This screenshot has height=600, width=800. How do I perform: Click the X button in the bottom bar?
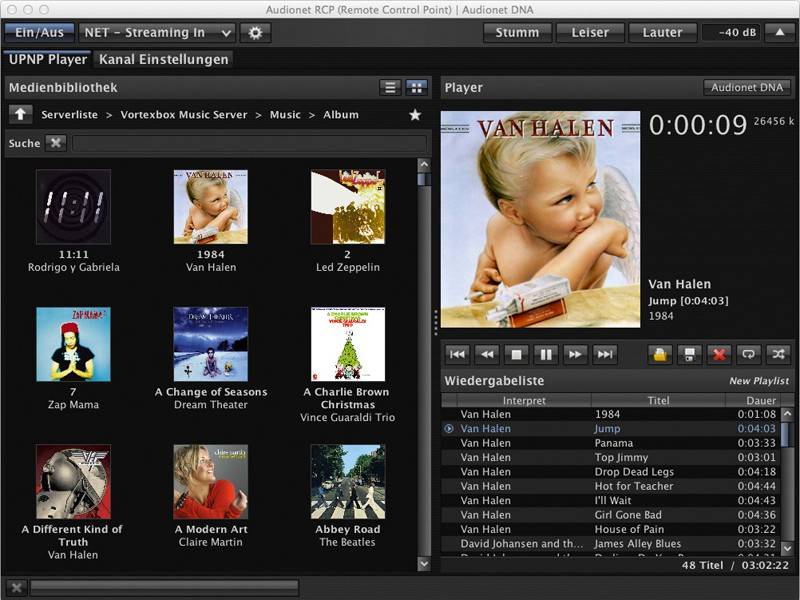[16, 588]
